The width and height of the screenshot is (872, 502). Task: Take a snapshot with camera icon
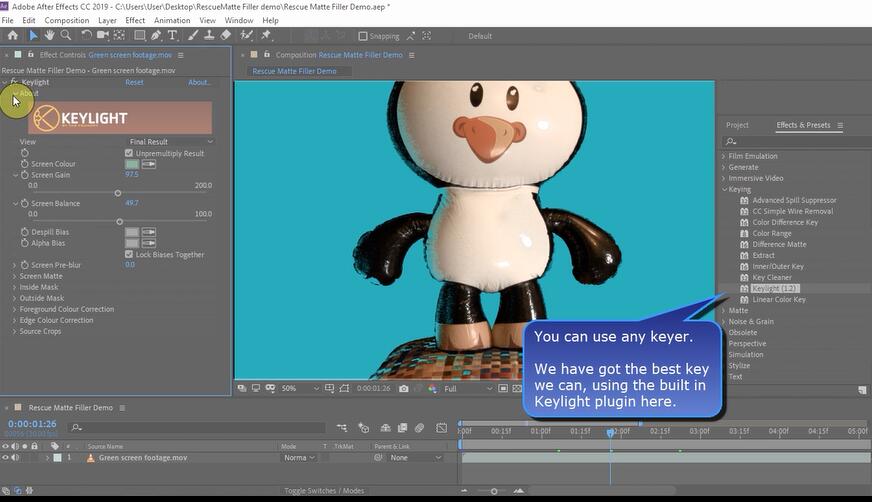pyautogui.click(x=404, y=389)
